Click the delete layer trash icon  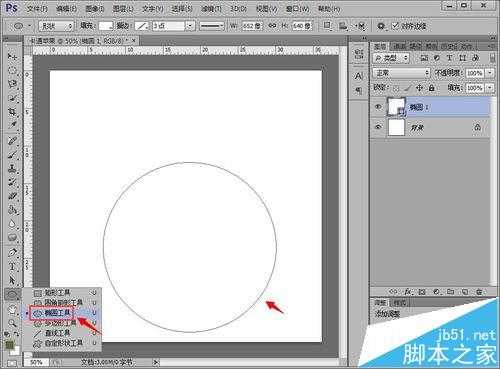pos(479,292)
